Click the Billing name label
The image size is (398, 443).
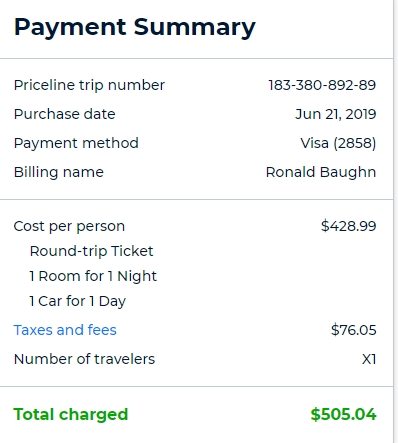59,173
